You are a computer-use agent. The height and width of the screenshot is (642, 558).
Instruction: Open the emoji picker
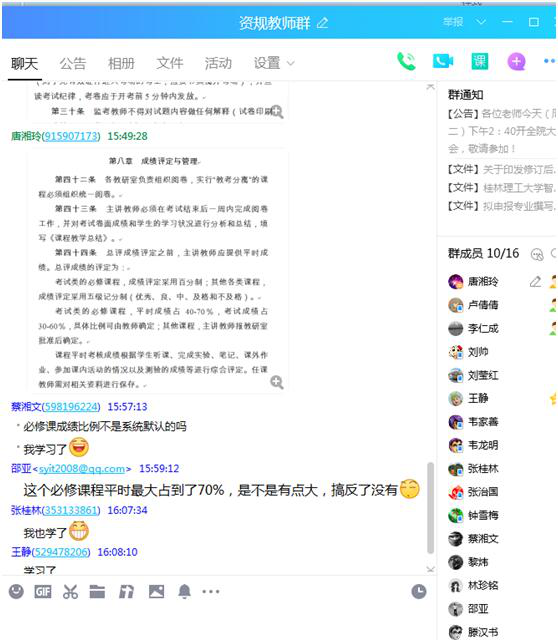pyautogui.click(x=16, y=591)
